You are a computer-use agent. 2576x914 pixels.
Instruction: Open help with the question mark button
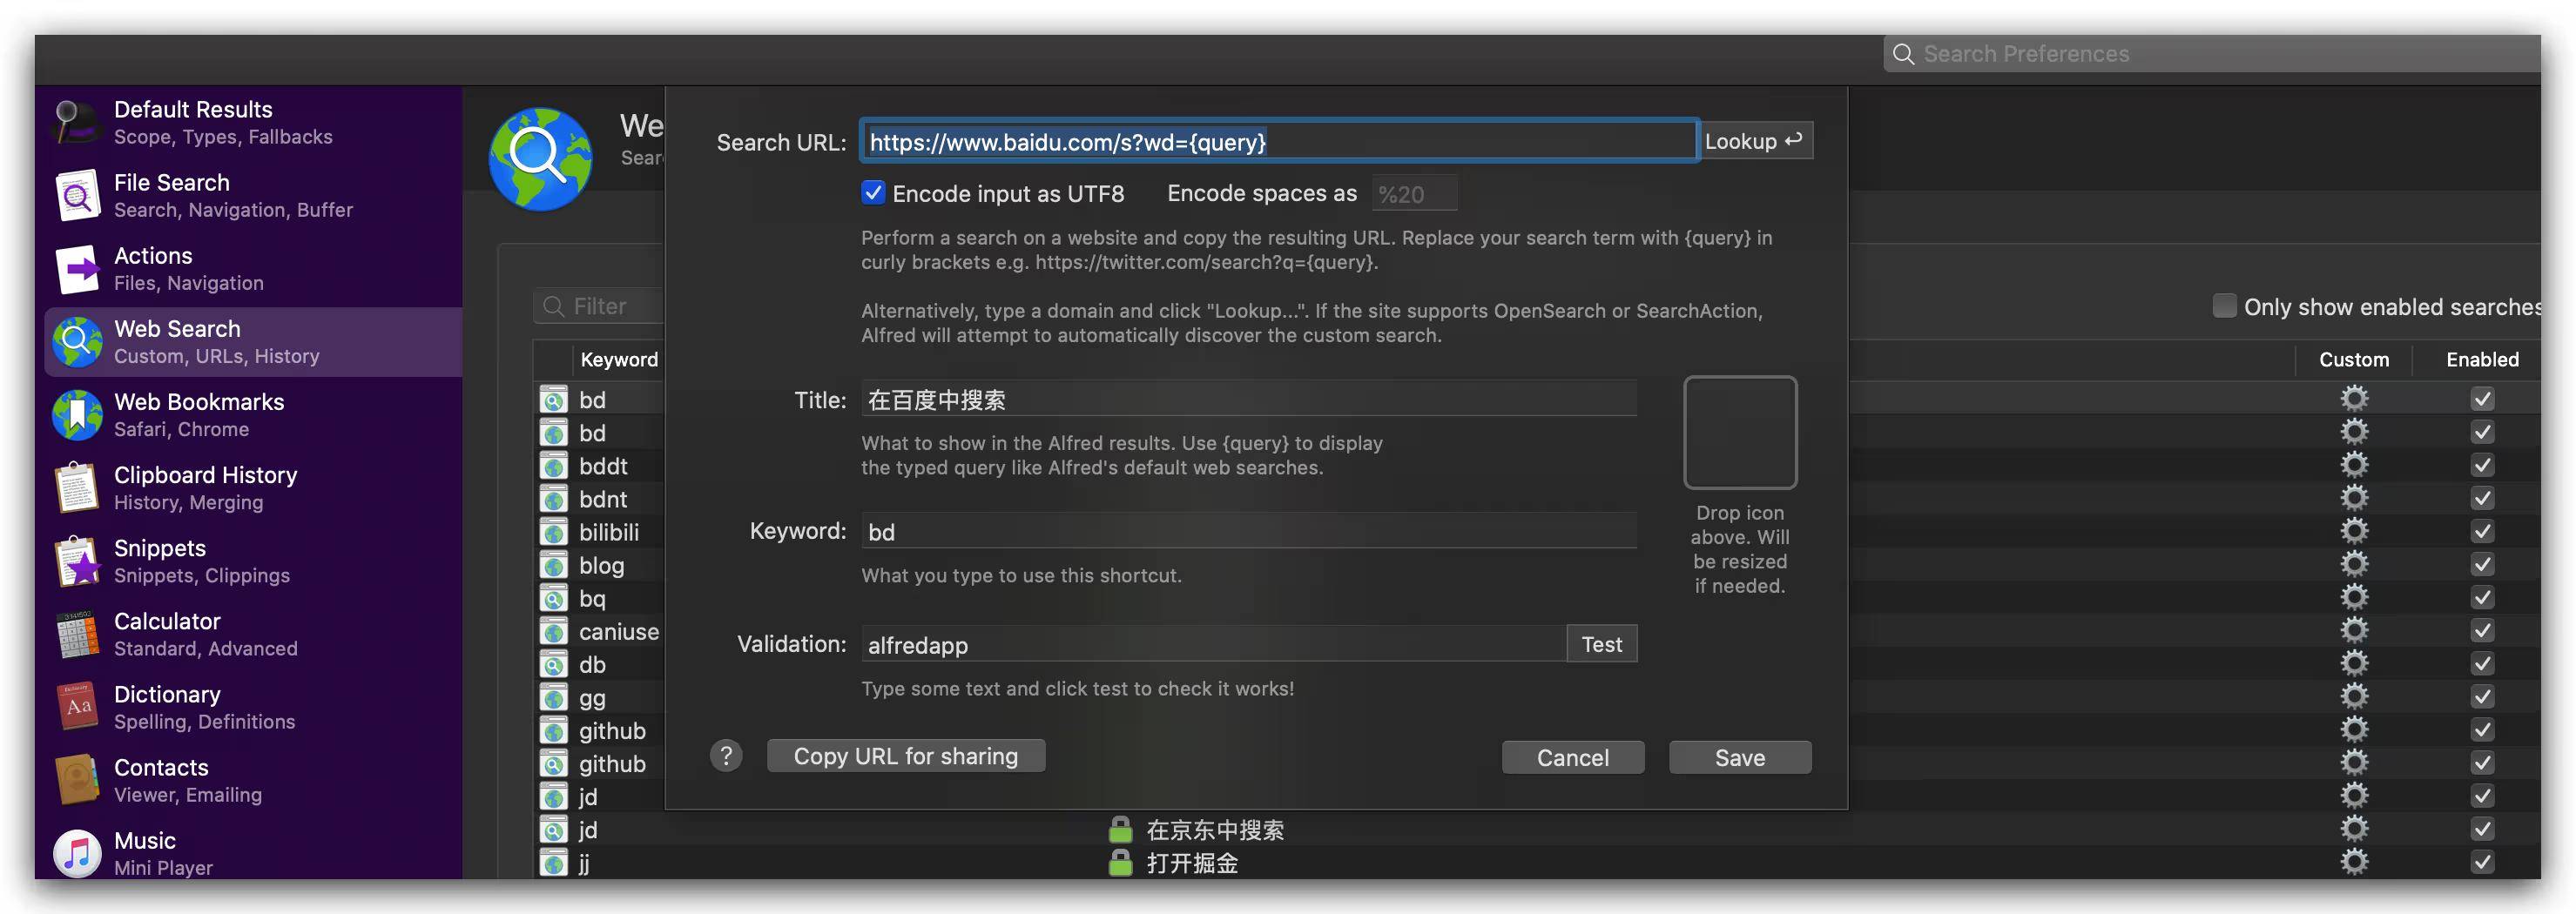(726, 756)
